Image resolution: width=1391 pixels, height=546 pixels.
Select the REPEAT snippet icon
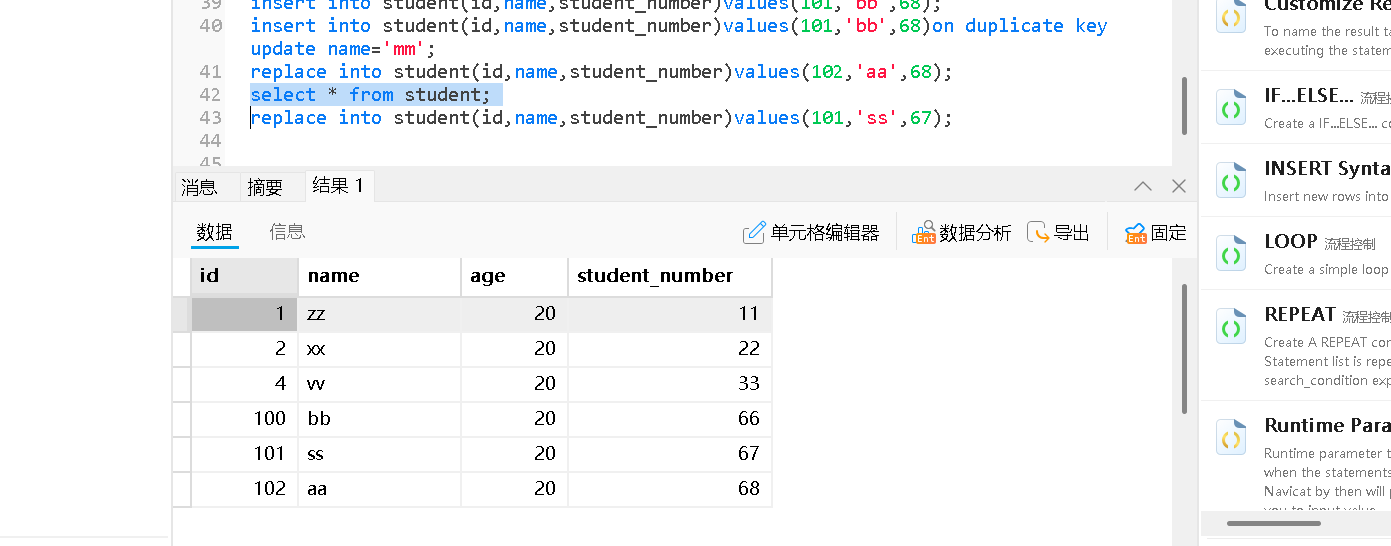(x=1231, y=326)
